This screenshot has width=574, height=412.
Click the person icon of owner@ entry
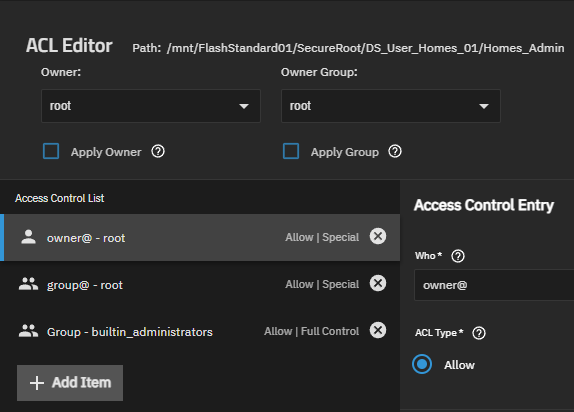[x=28, y=237]
